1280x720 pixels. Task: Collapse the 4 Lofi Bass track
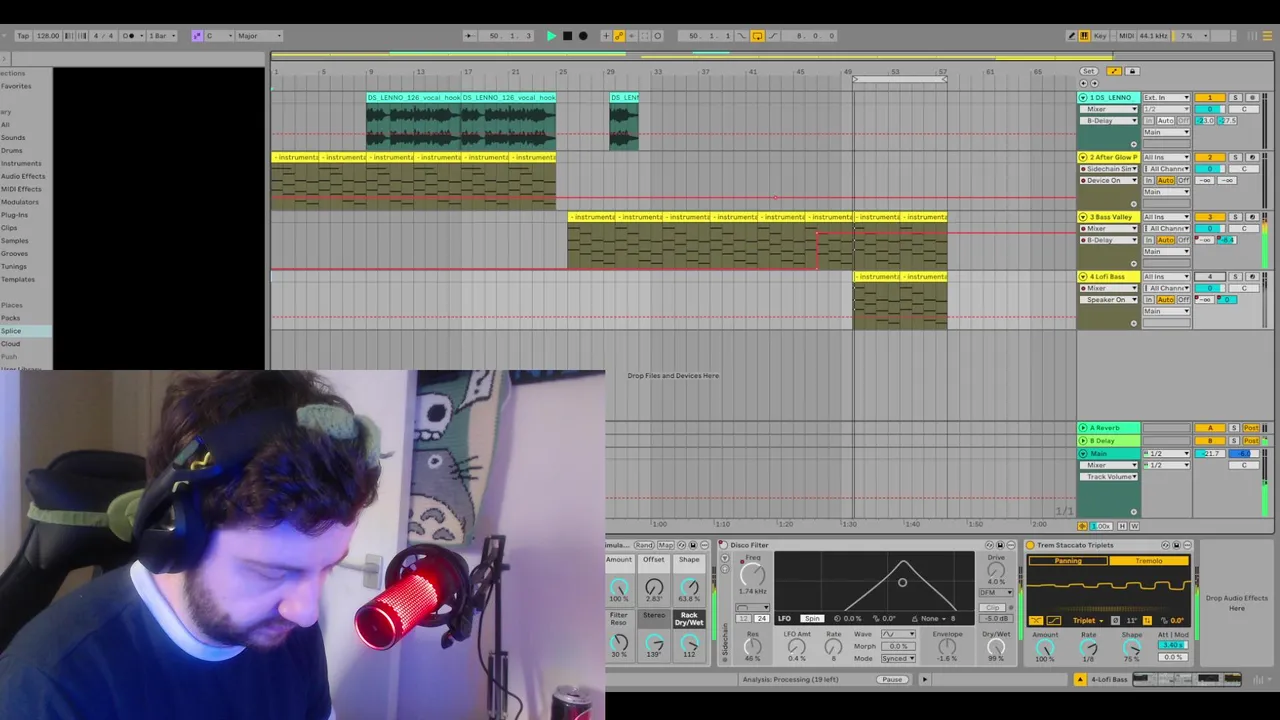[x=1083, y=277]
